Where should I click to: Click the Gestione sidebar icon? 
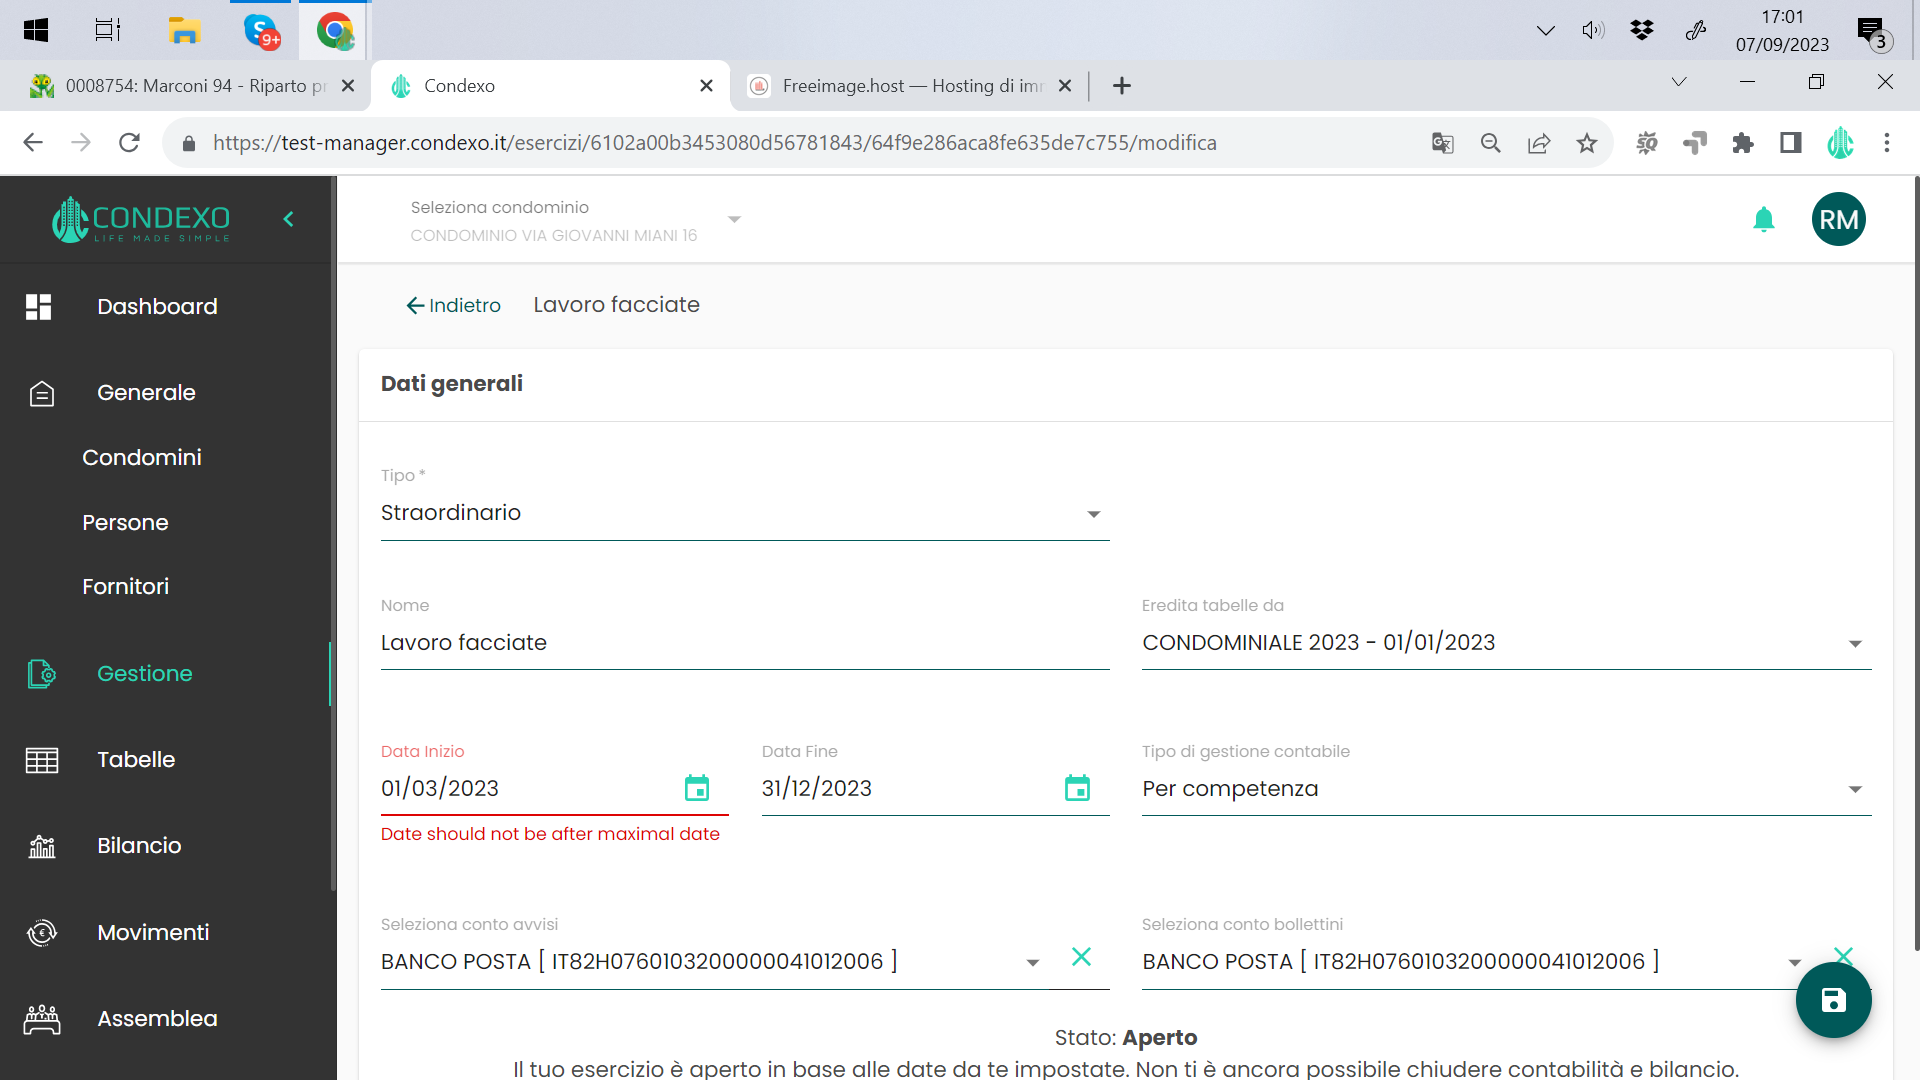point(42,674)
